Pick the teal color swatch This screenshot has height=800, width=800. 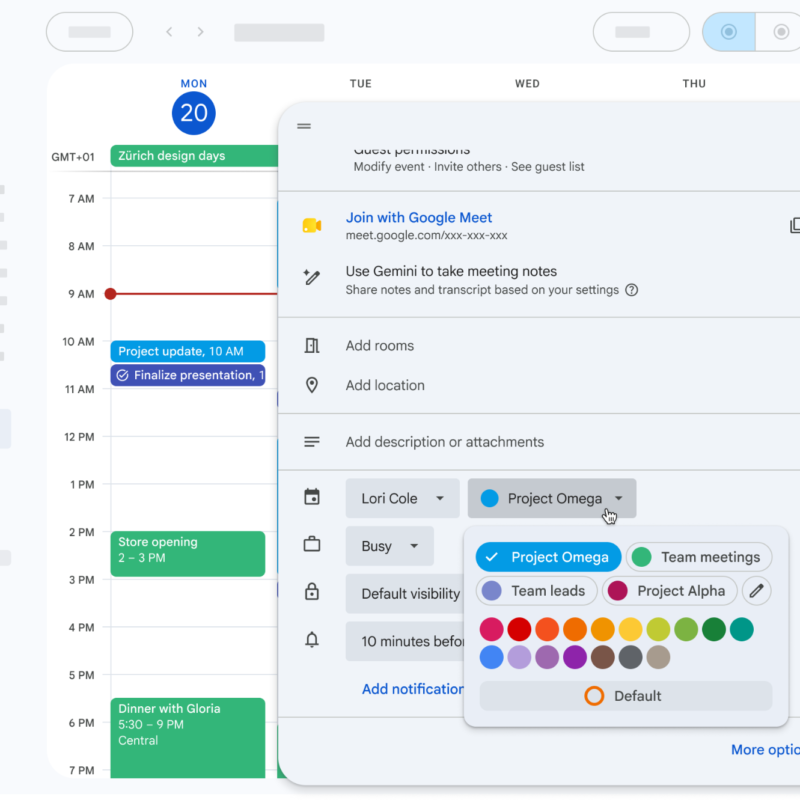(742, 630)
